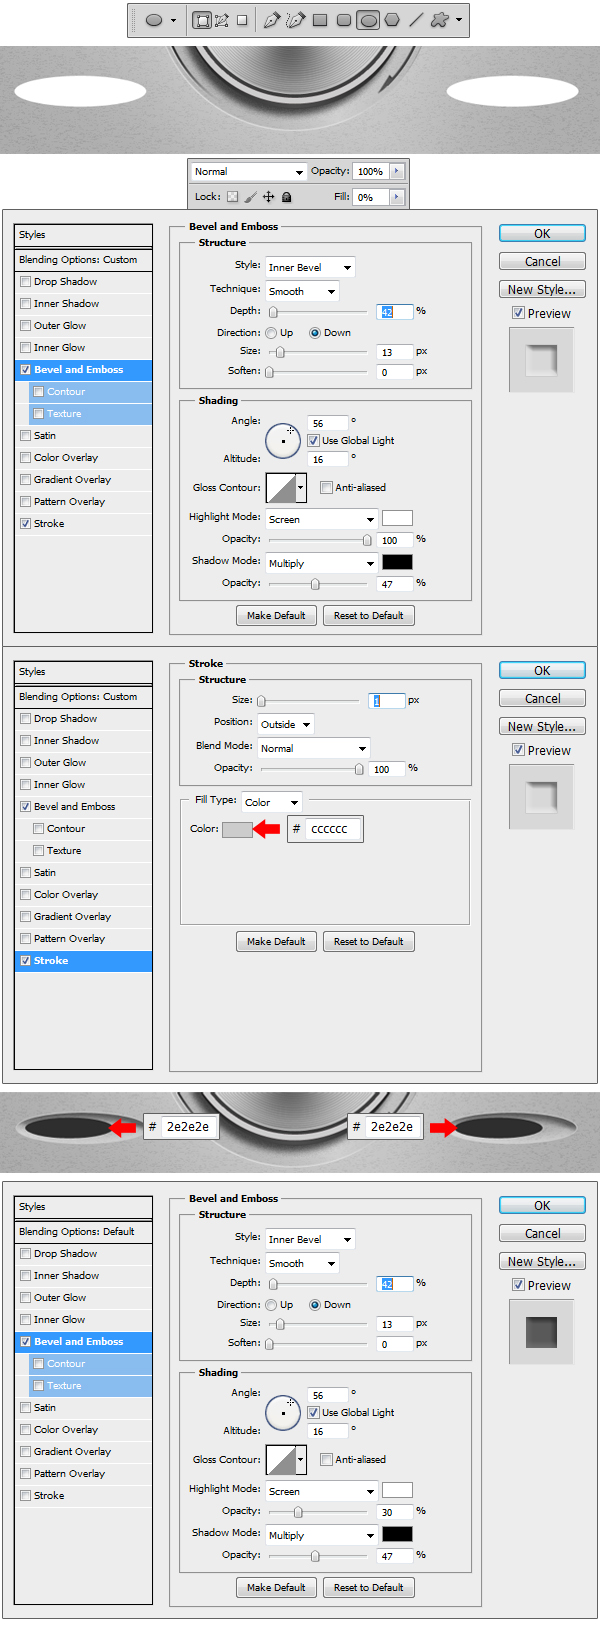600x1629 pixels.
Task: Select the Line shape tool
Action: click(x=416, y=20)
